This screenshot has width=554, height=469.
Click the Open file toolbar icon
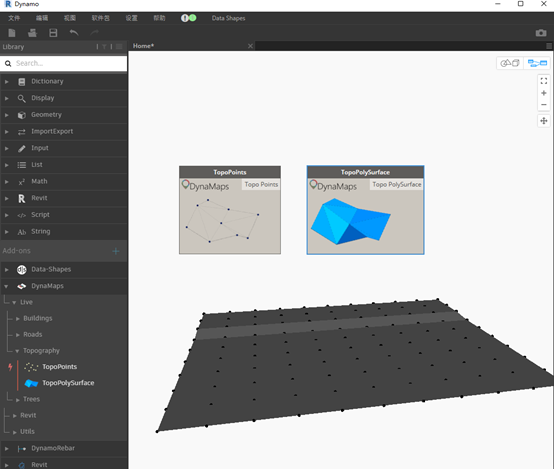click(32, 33)
